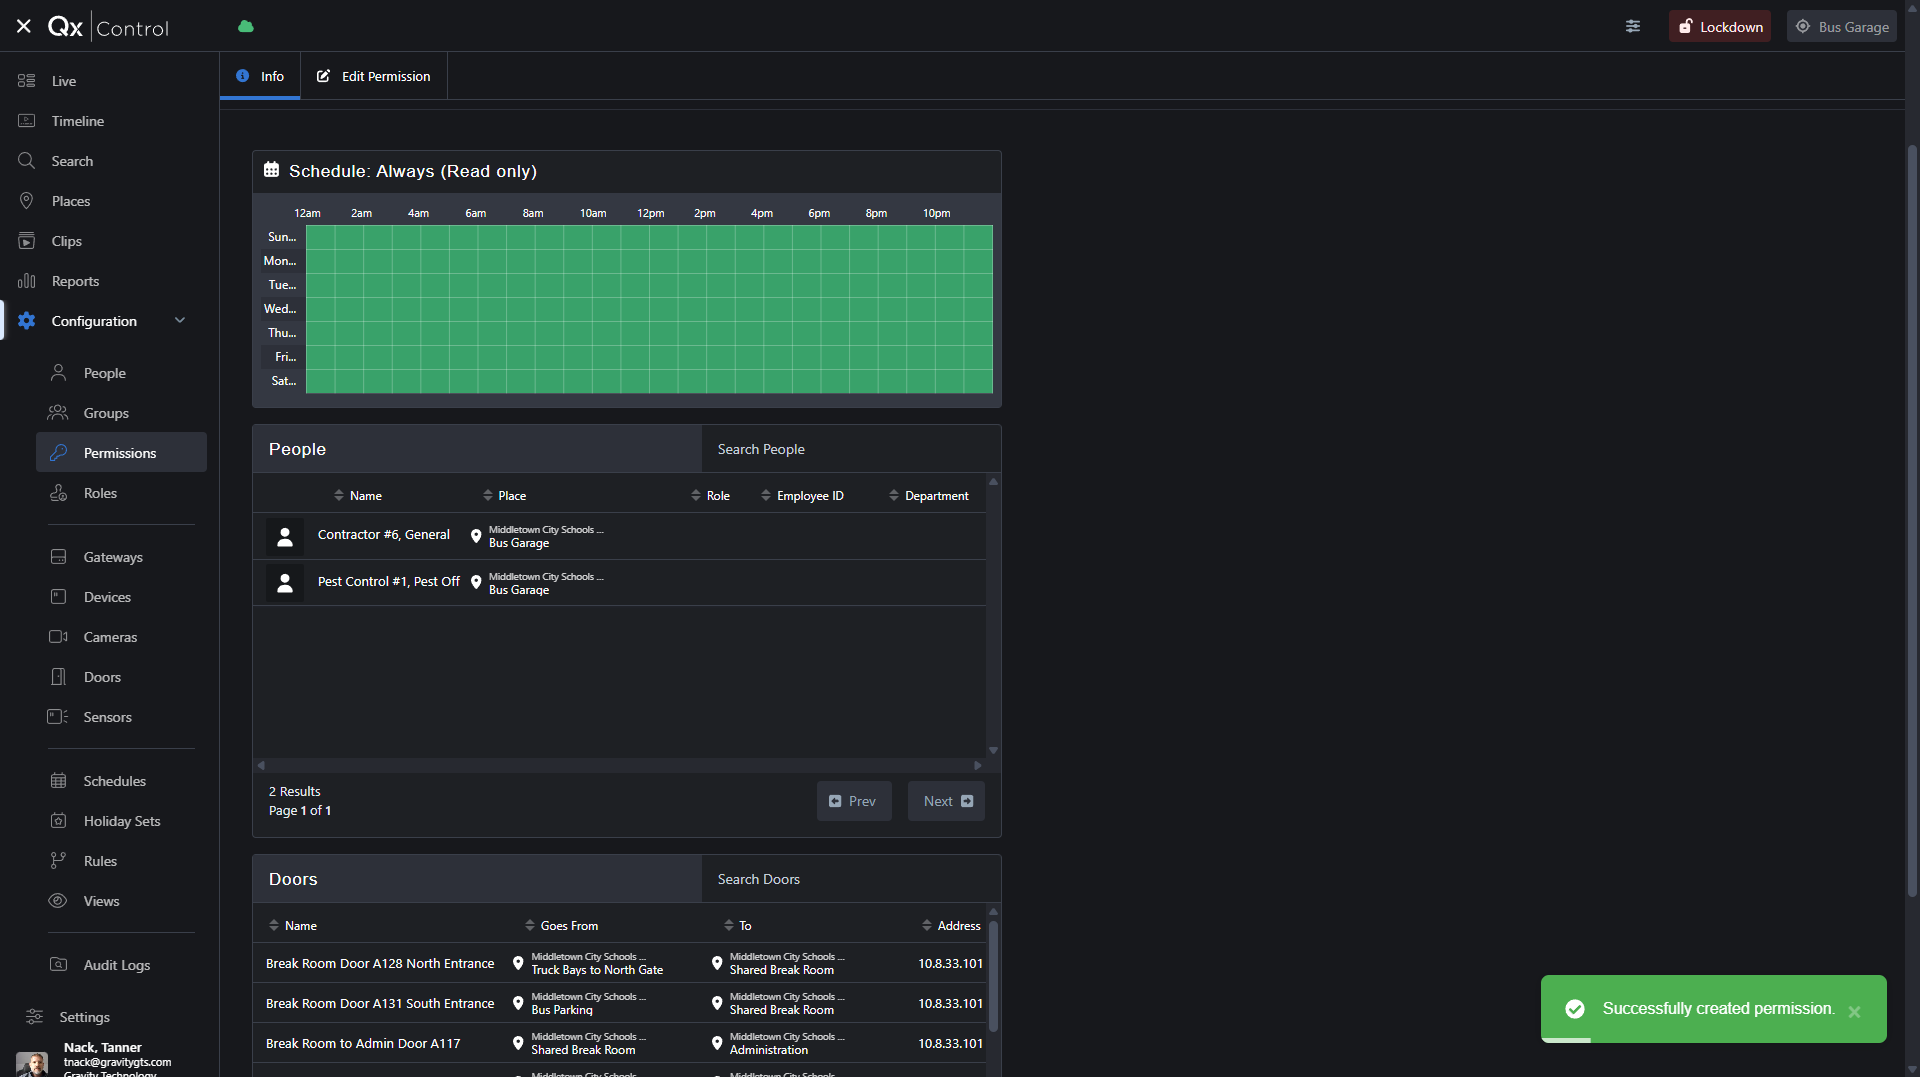Click the cloud status icon
Image resolution: width=1920 pixels, height=1077 pixels.
(245, 27)
